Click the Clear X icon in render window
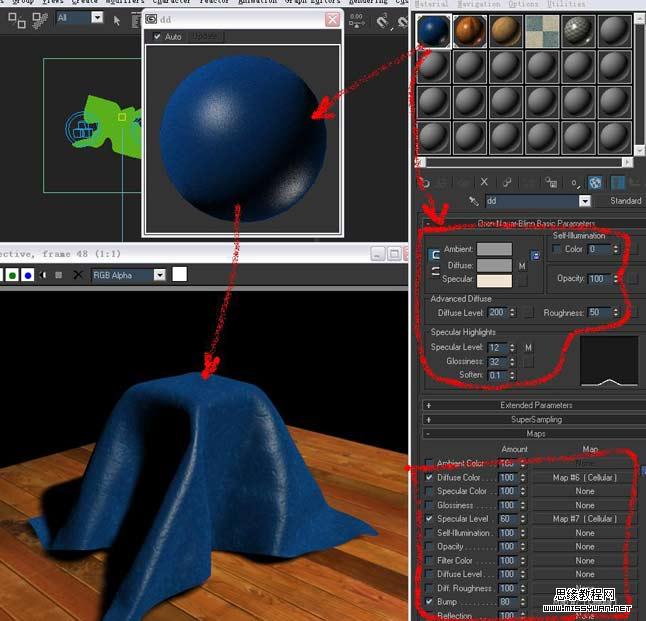The height and width of the screenshot is (621, 646). (78, 275)
